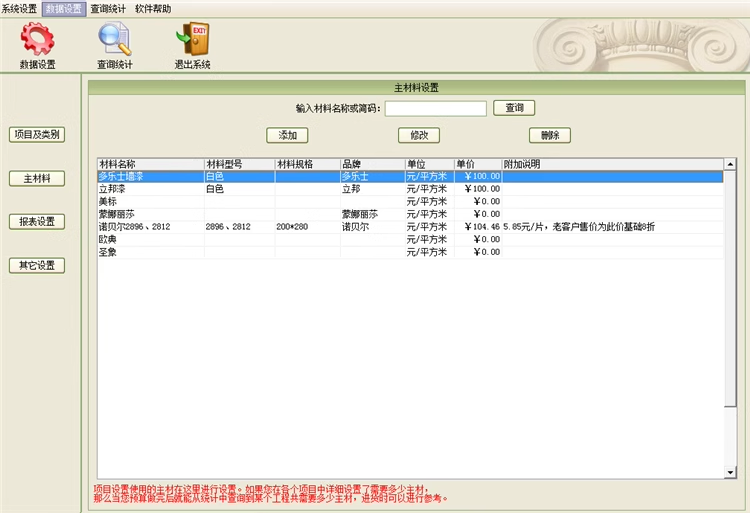750x513 pixels.
Task: Click the 诺贝尔 brand cell
Action: [x=373, y=227]
